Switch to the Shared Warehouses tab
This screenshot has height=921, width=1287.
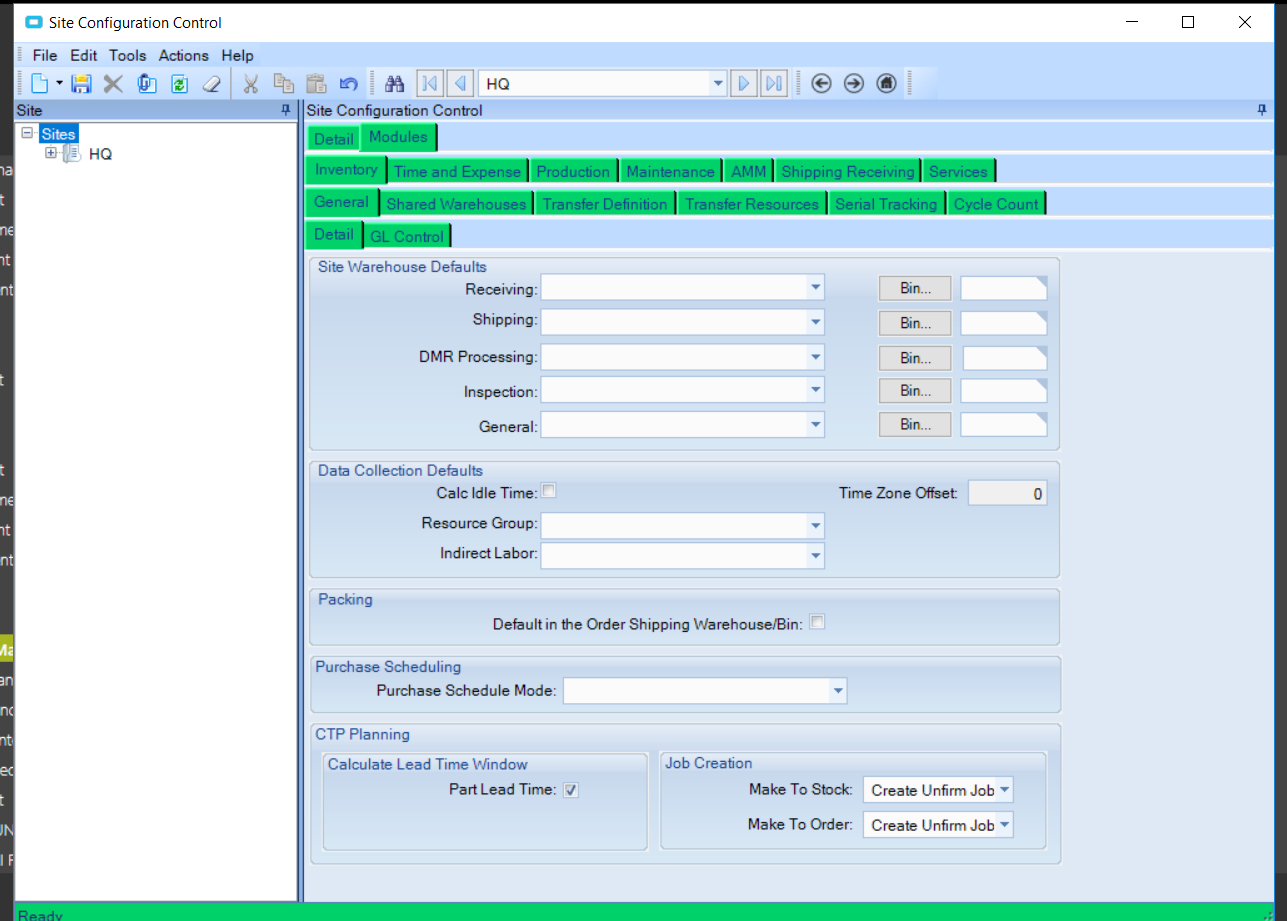click(456, 204)
